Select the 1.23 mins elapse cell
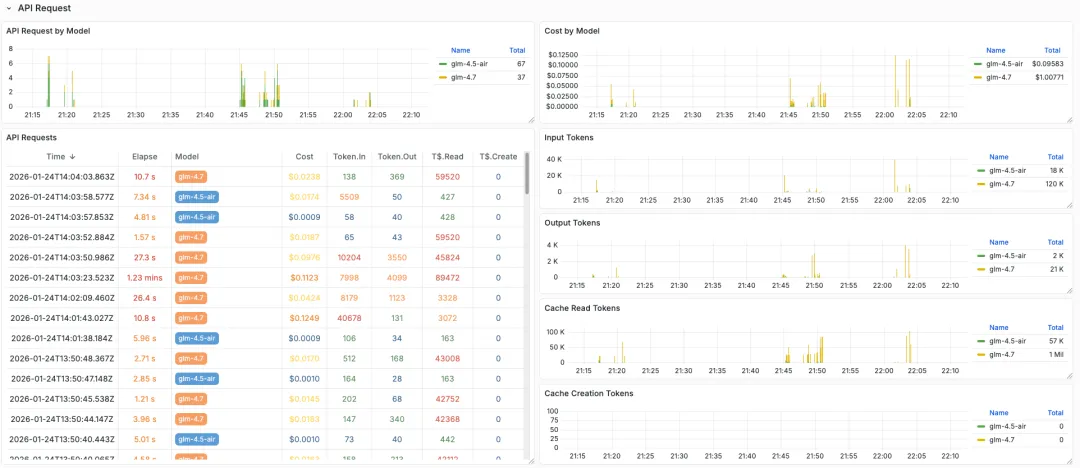Image resolution: width=1080 pixels, height=468 pixels. 145,278
